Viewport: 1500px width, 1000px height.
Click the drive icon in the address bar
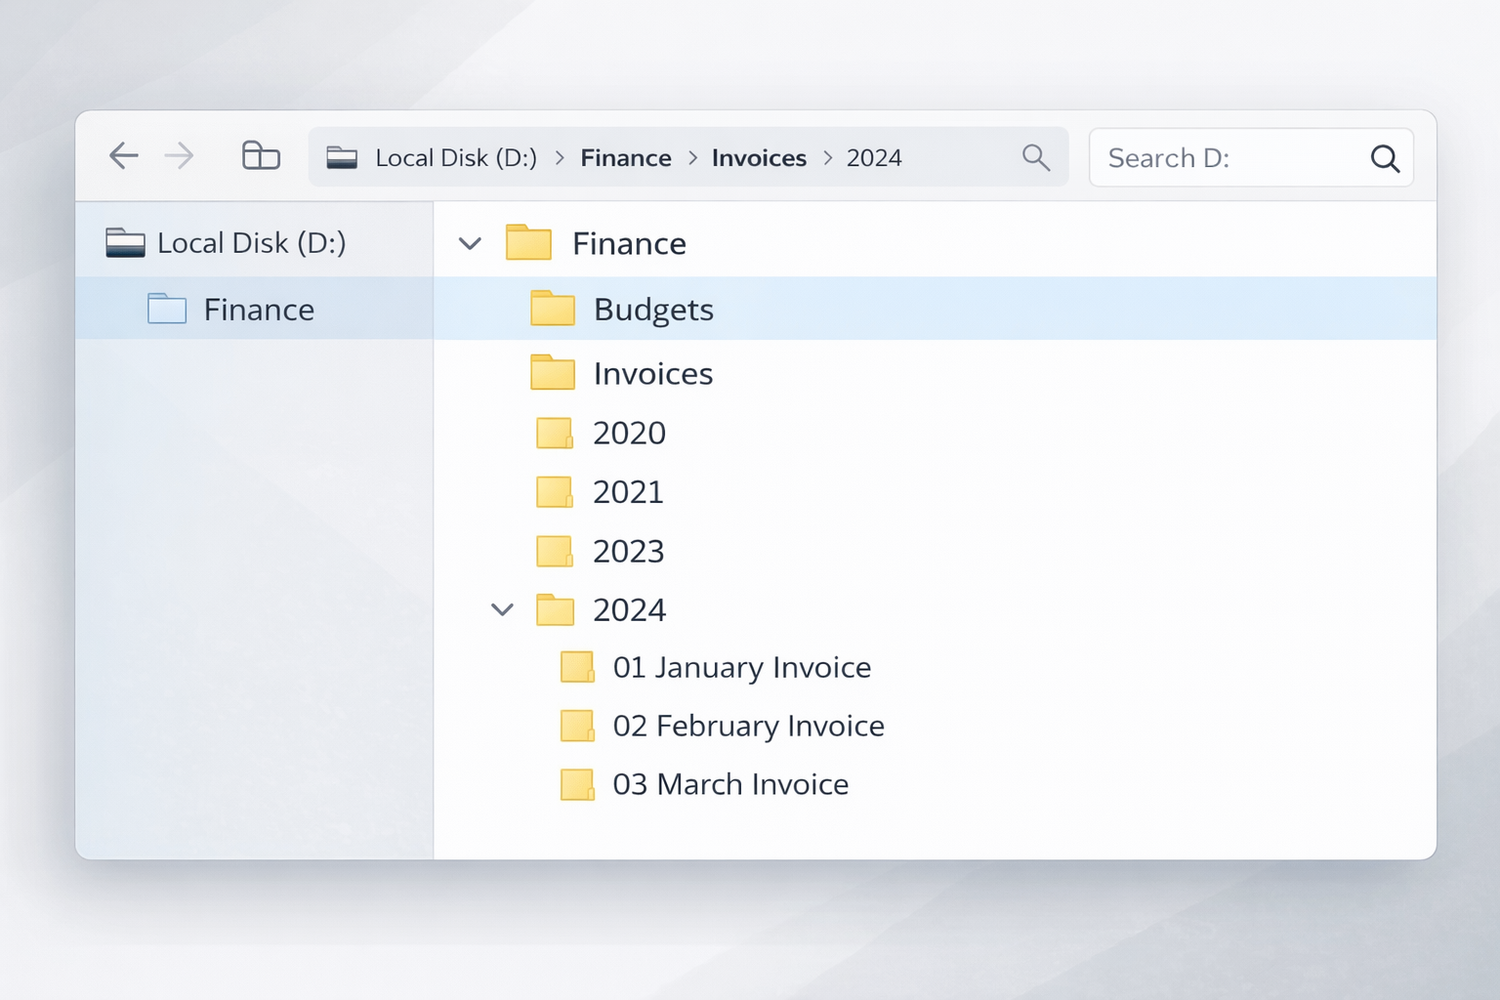342,158
